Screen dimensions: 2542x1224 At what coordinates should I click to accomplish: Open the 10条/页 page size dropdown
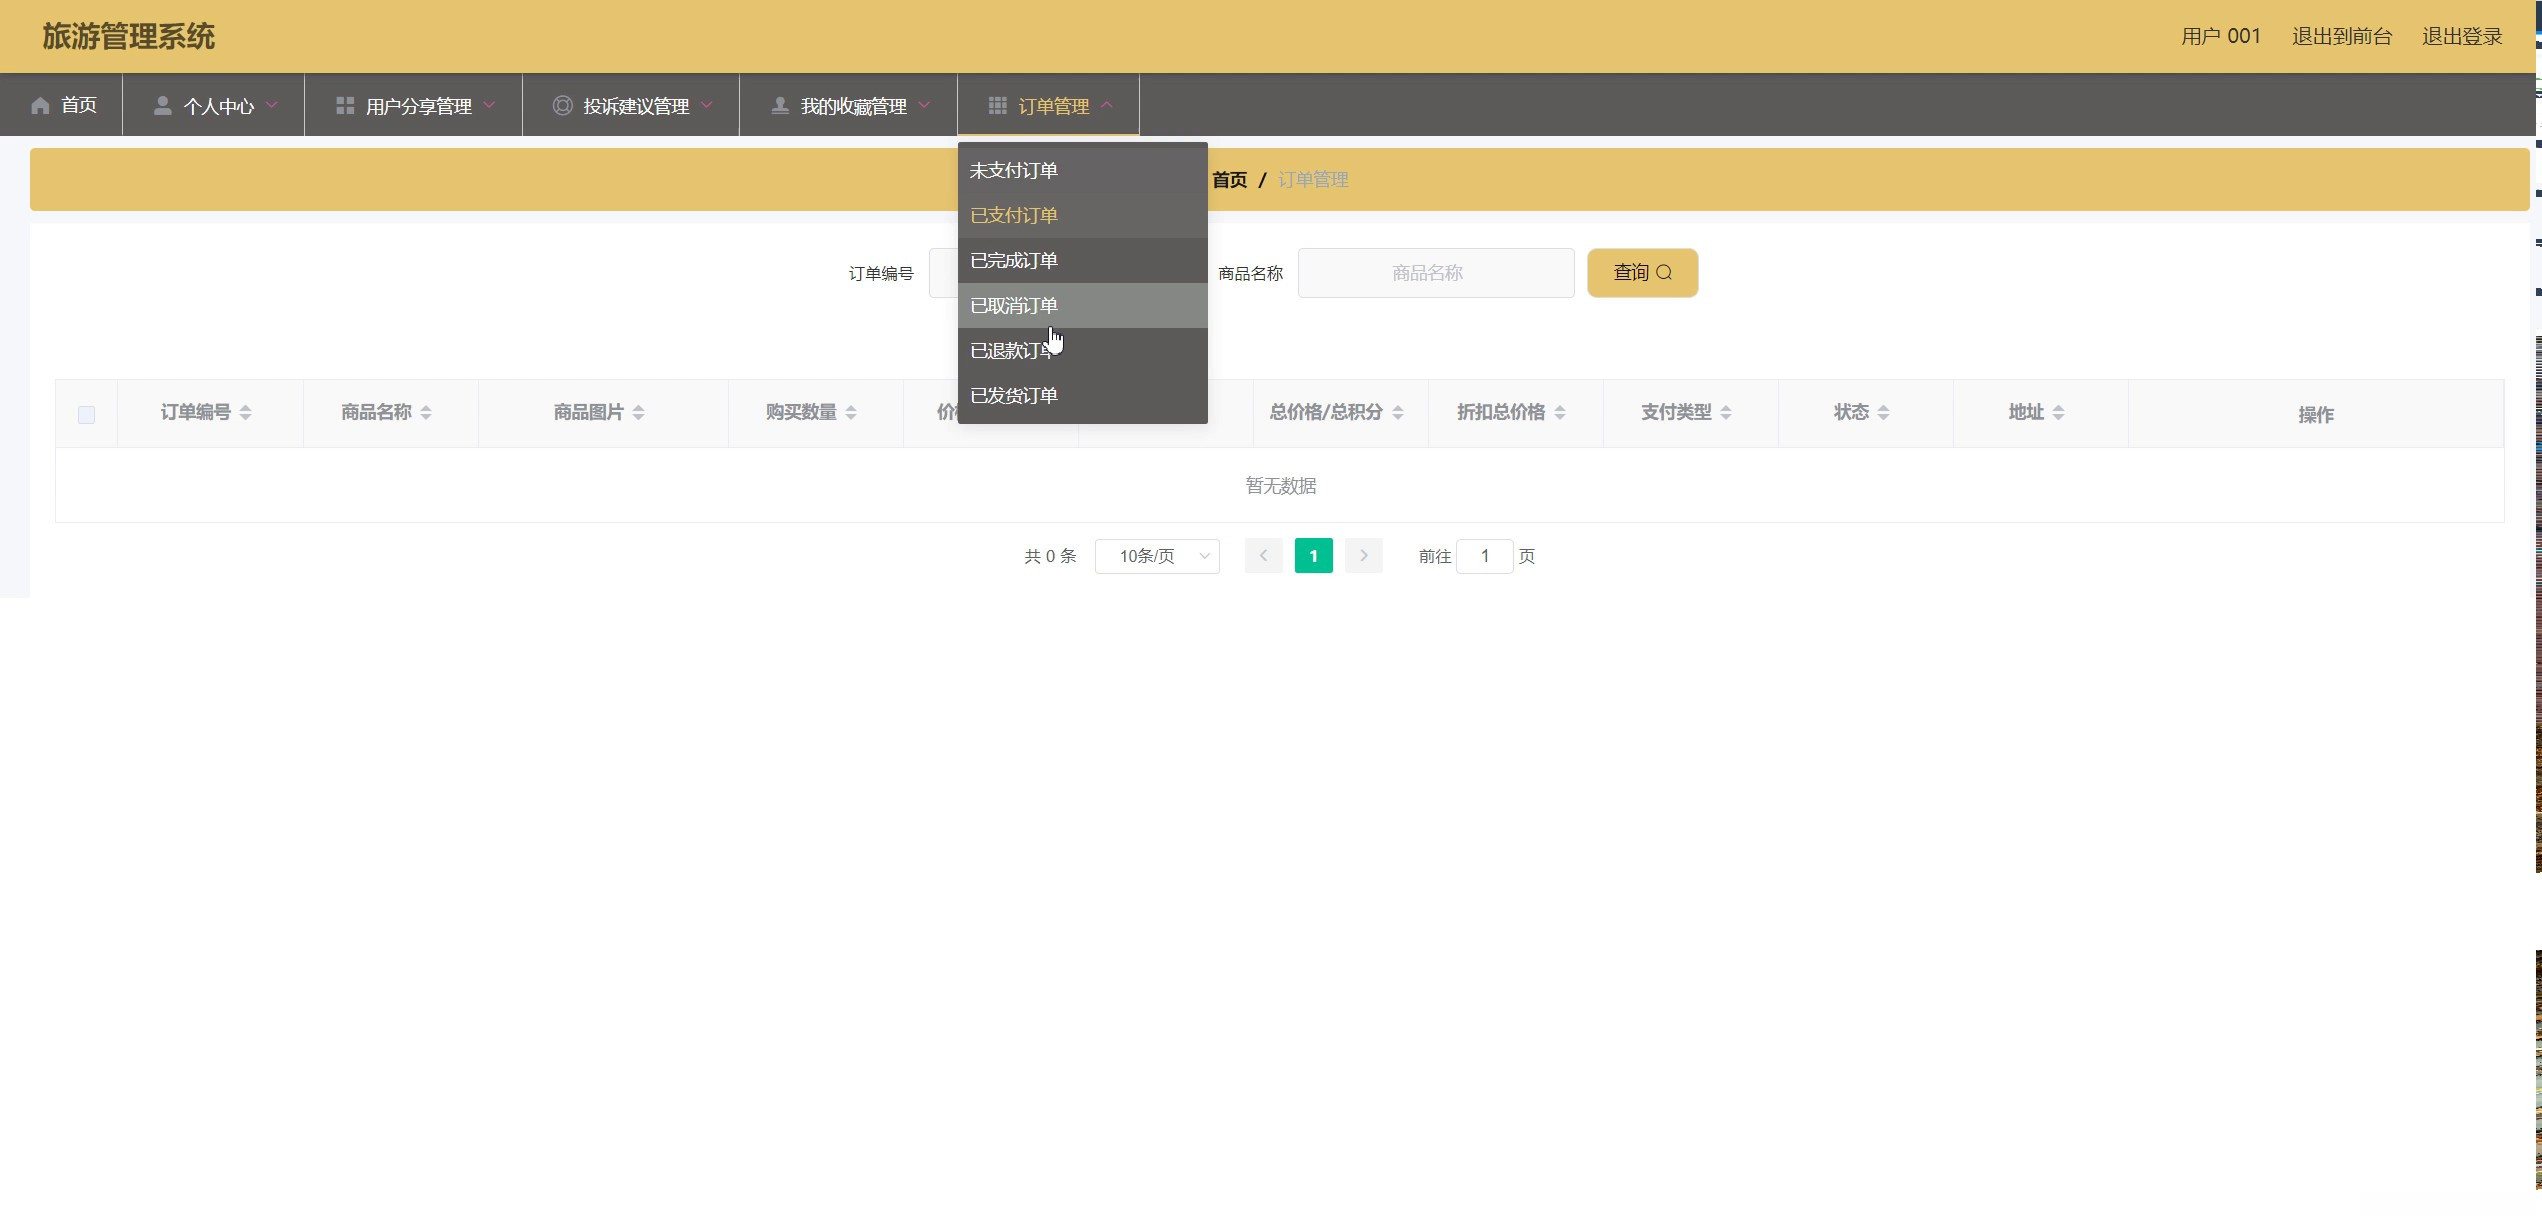(x=1157, y=556)
